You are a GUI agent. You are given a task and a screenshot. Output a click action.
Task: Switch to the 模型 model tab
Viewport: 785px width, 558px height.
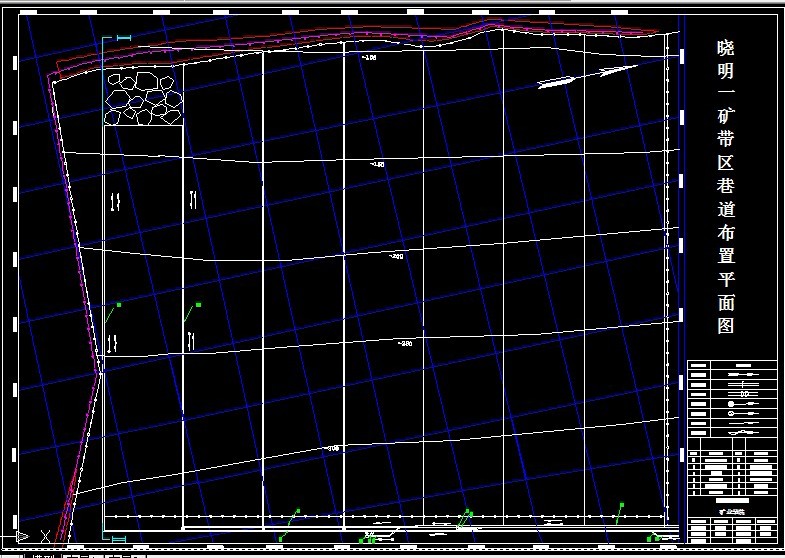43,554
